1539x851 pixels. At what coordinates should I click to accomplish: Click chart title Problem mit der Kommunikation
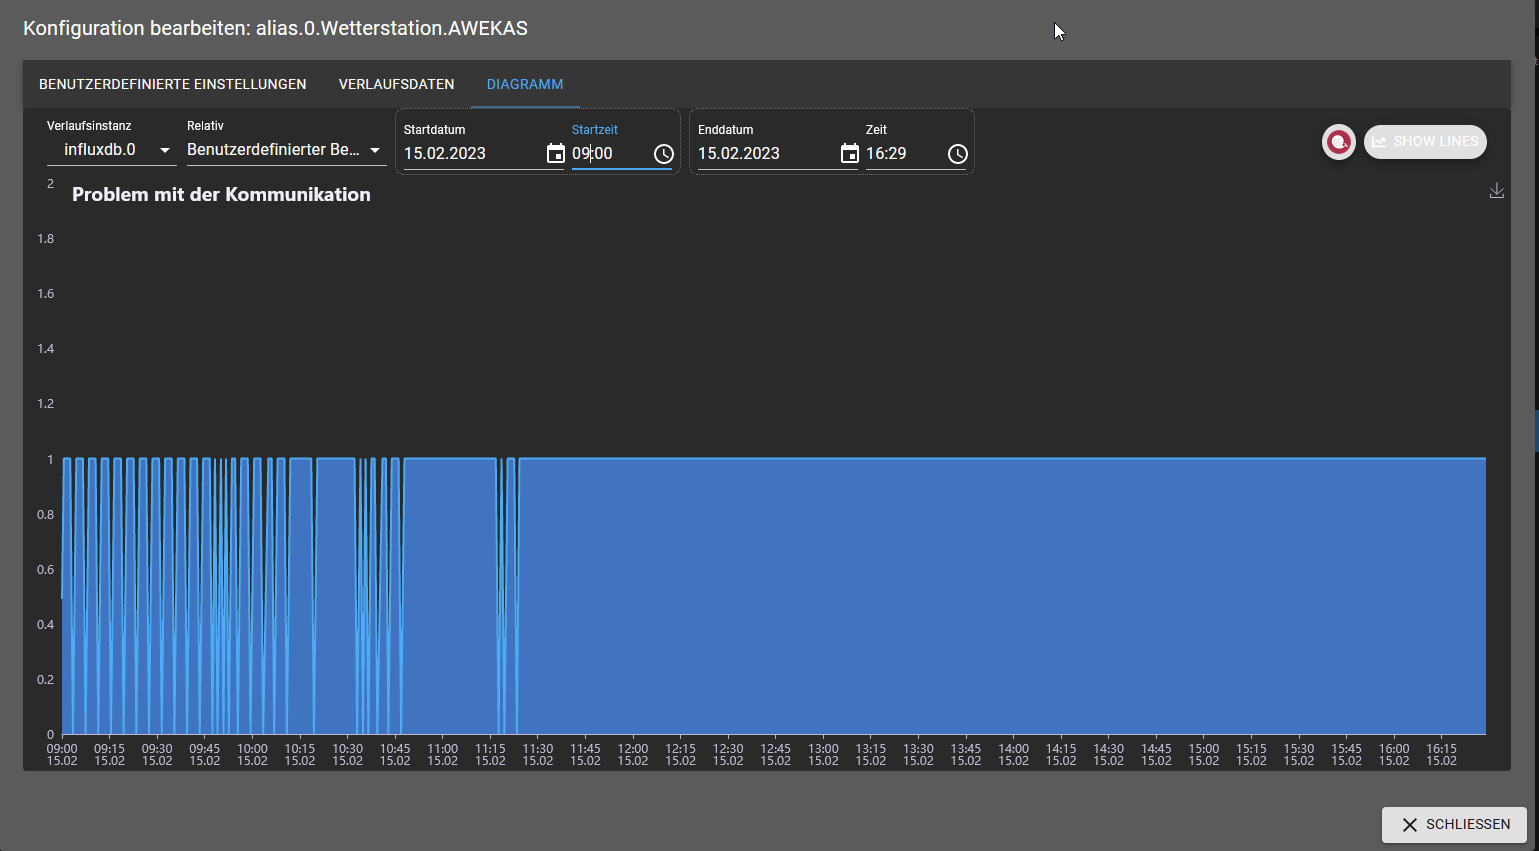(221, 194)
